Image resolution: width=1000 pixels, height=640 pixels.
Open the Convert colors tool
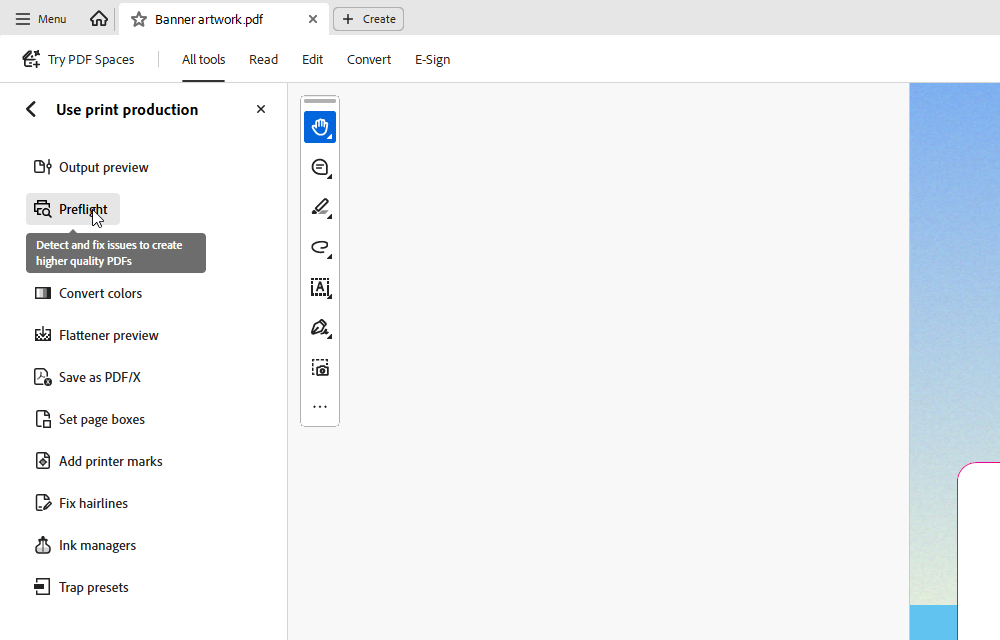pyautogui.click(x=87, y=293)
